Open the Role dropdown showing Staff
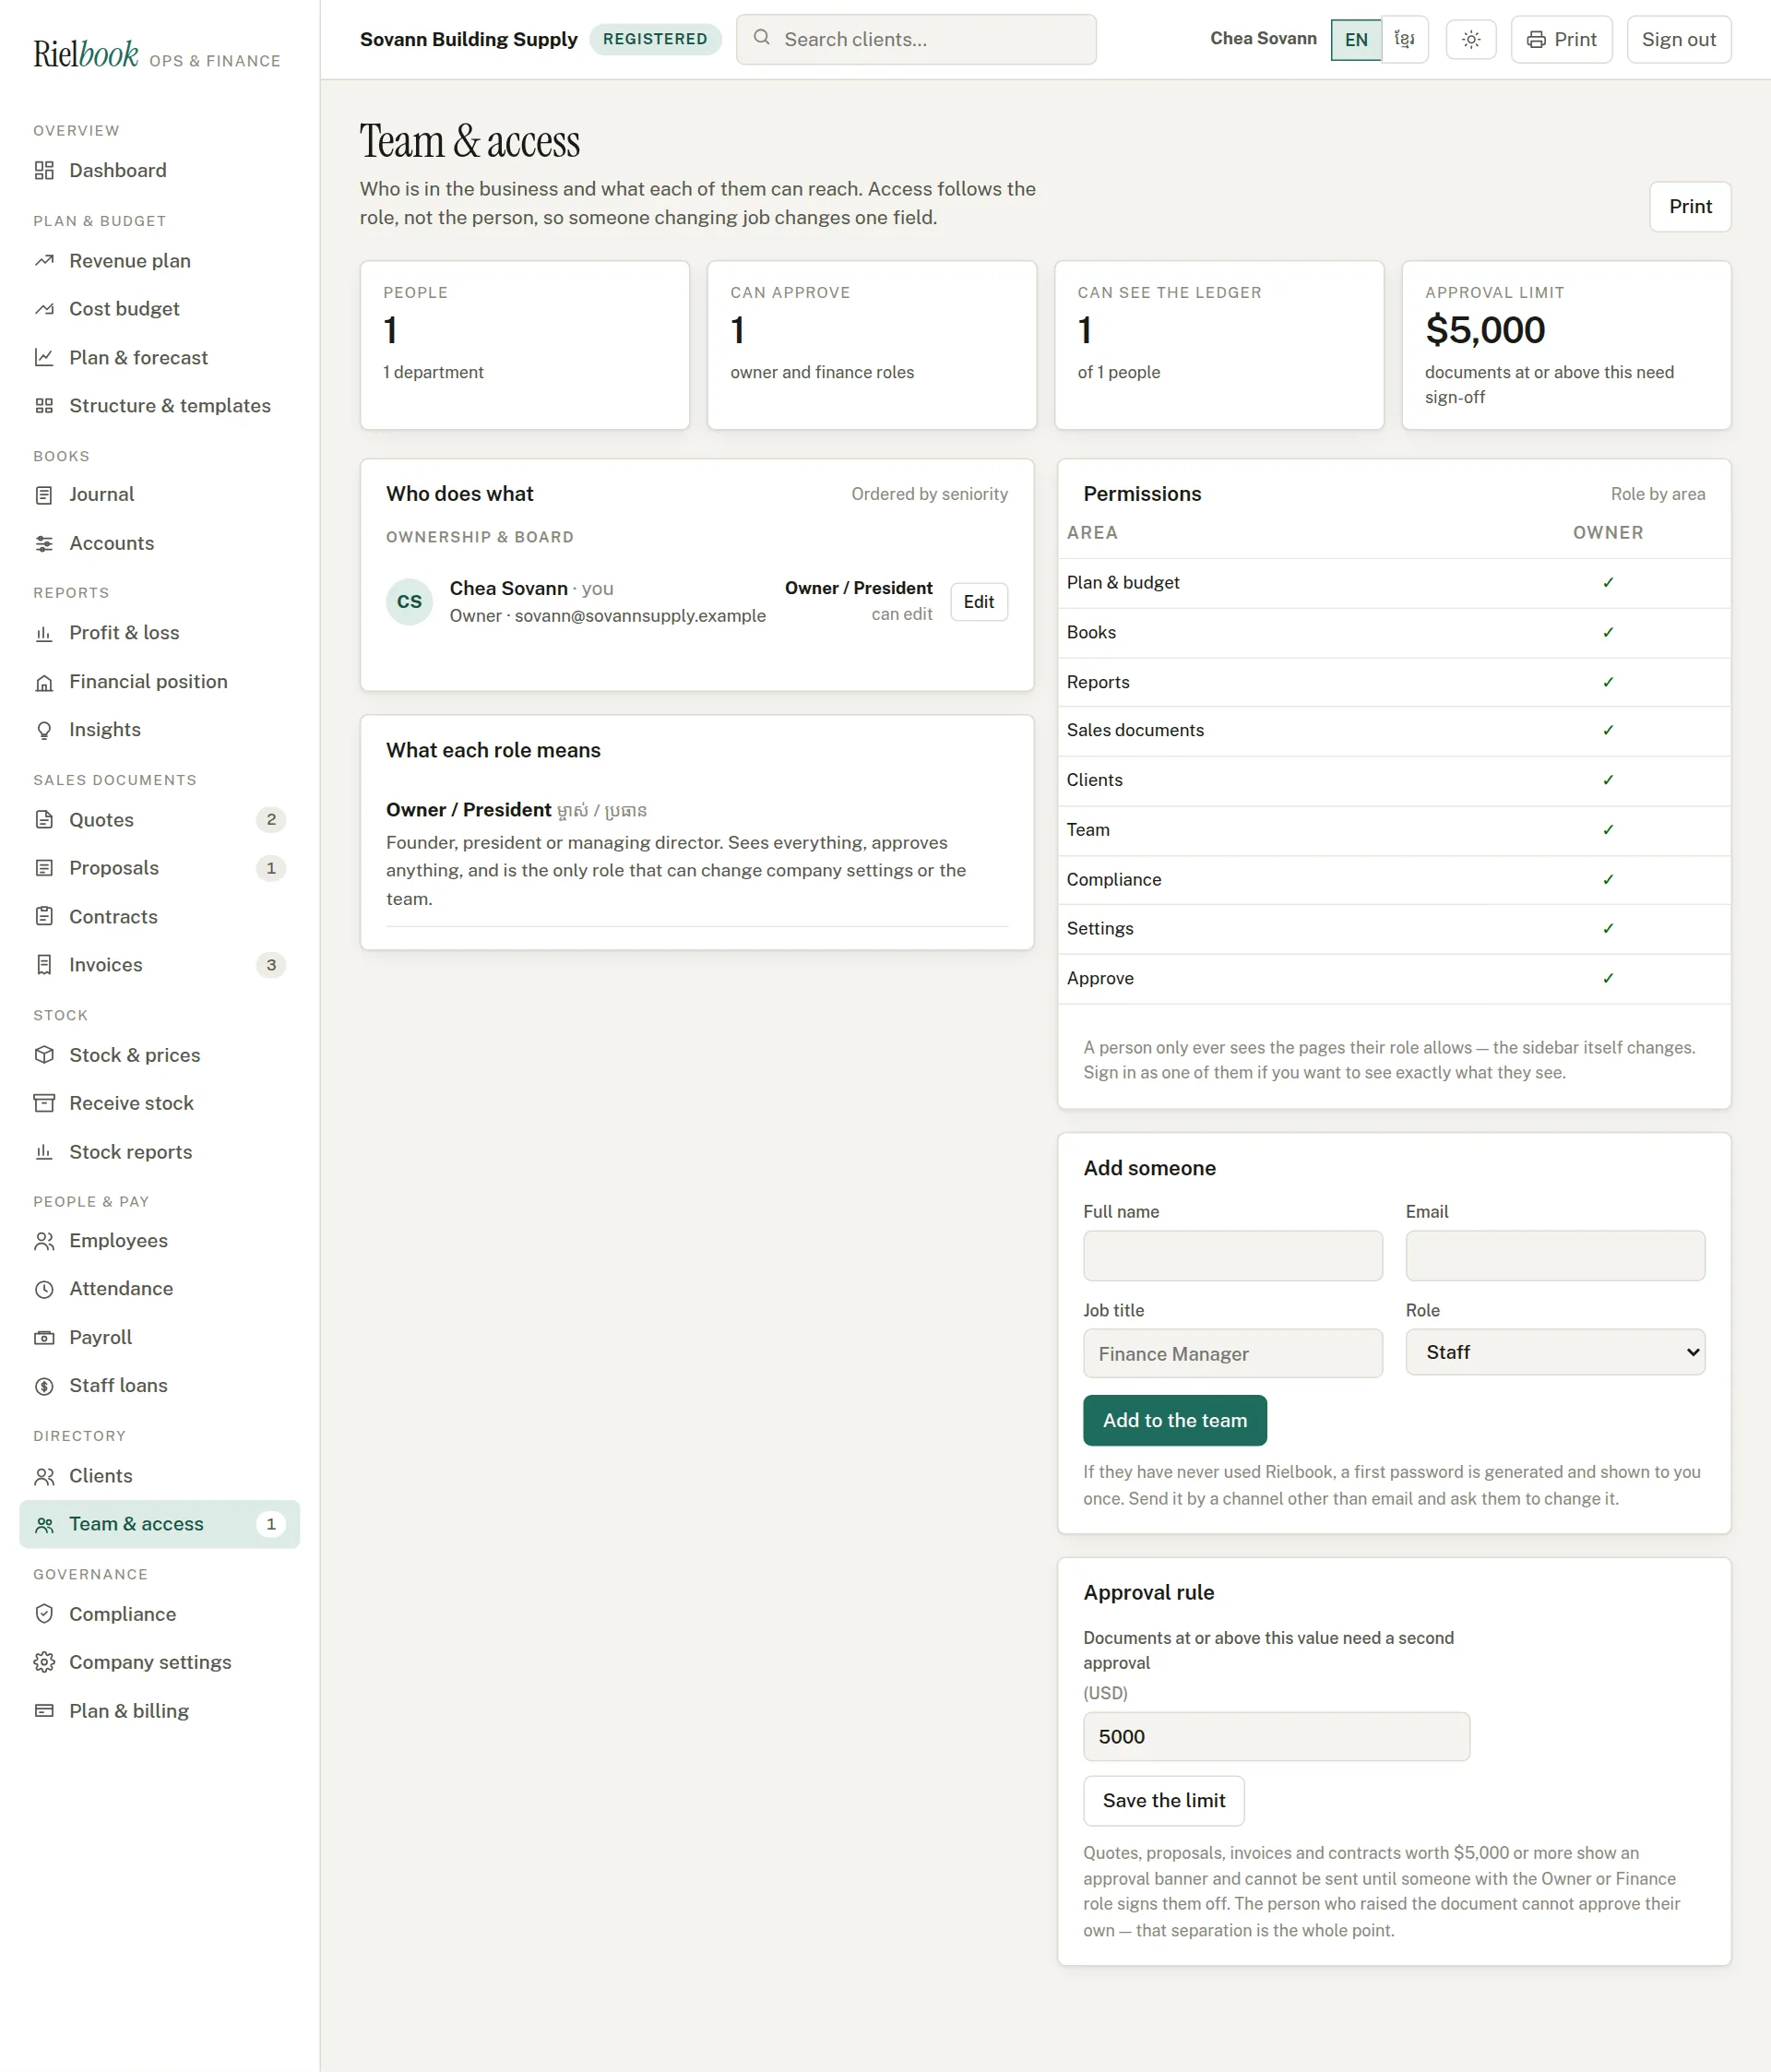Screen dimensions: 1771x2072 pos(1554,1352)
